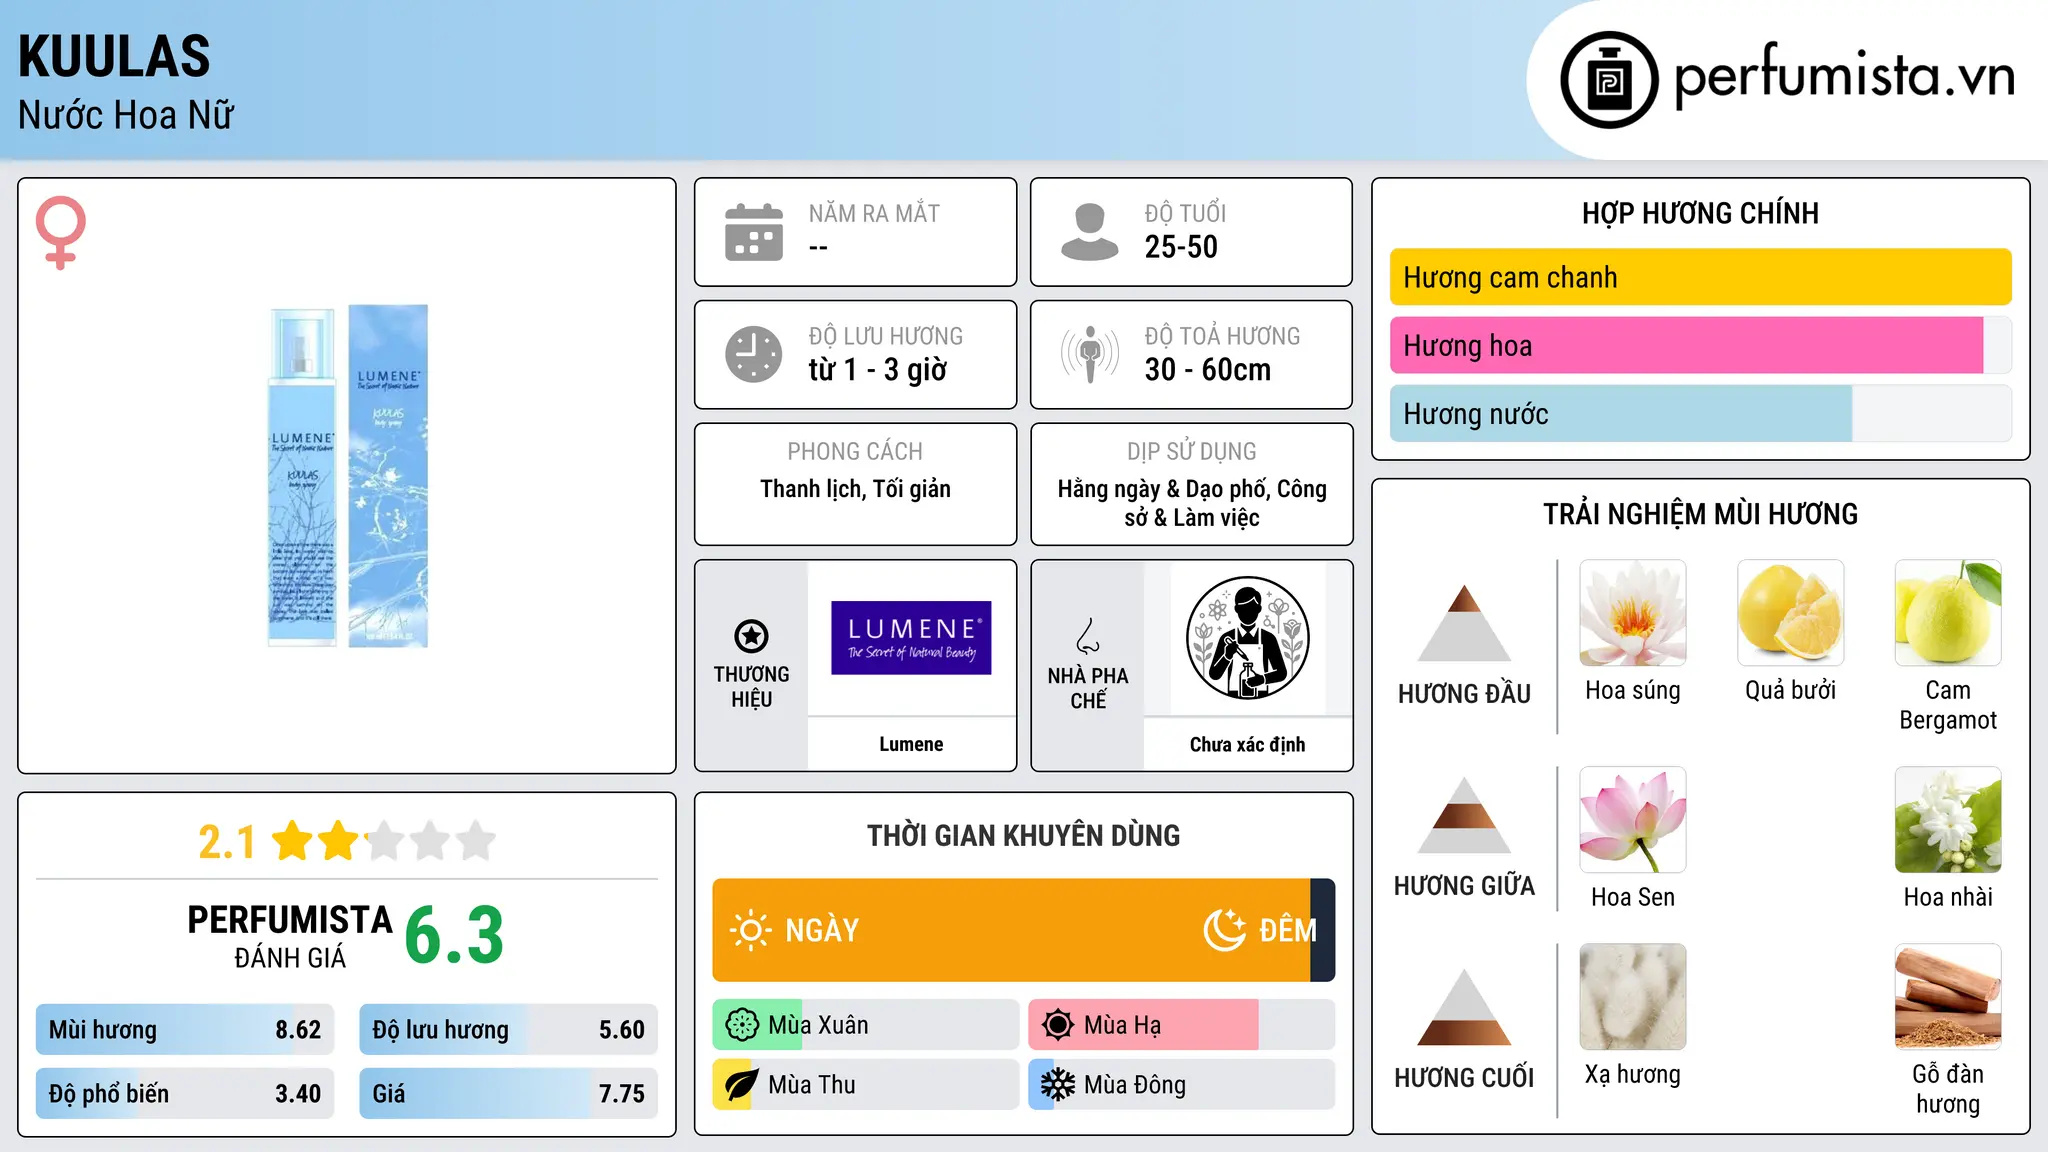Image resolution: width=2048 pixels, height=1152 pixels.
Task: Click the Giá score bar
Action: [x=509, y=1093]
